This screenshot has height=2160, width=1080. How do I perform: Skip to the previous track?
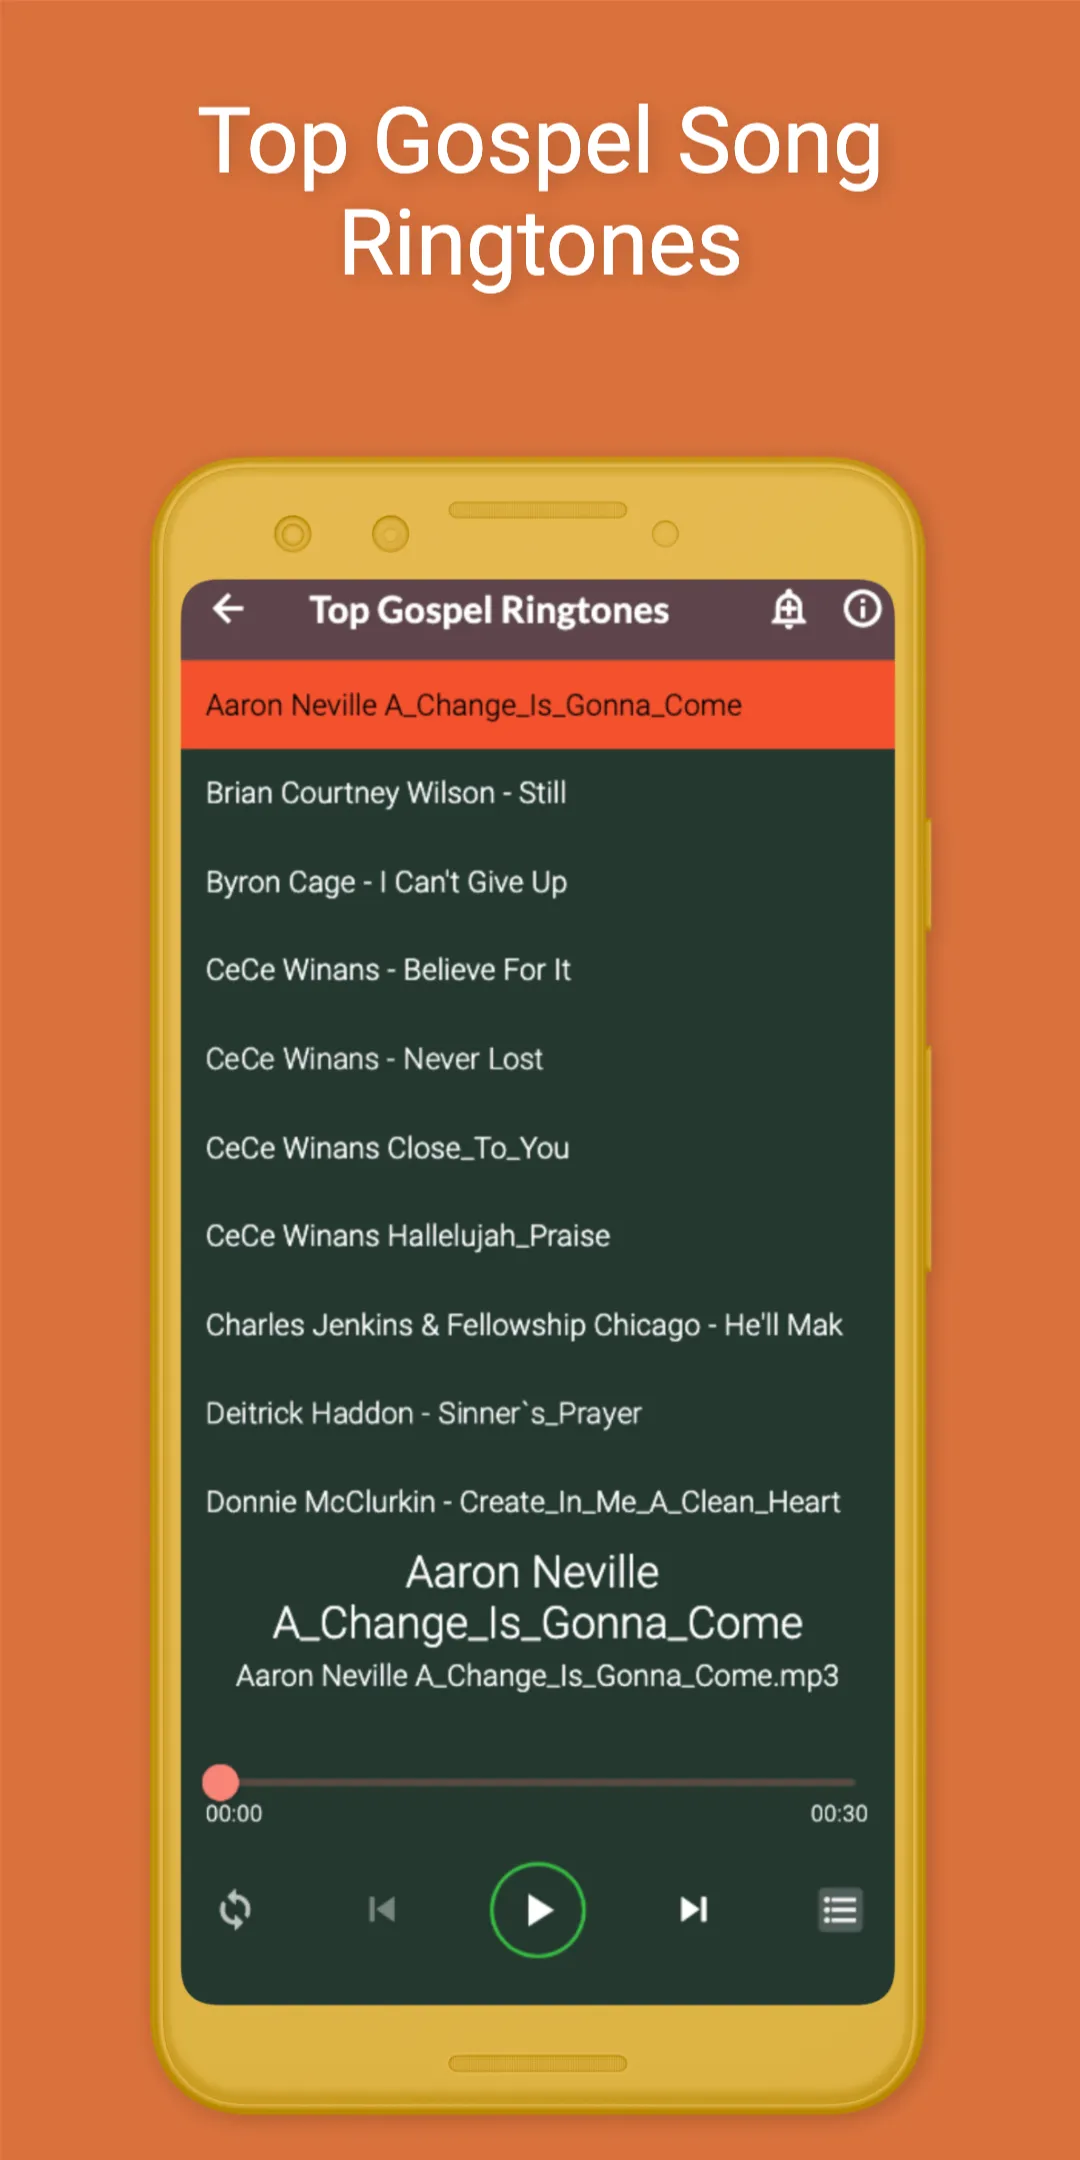coord(382,1910)
